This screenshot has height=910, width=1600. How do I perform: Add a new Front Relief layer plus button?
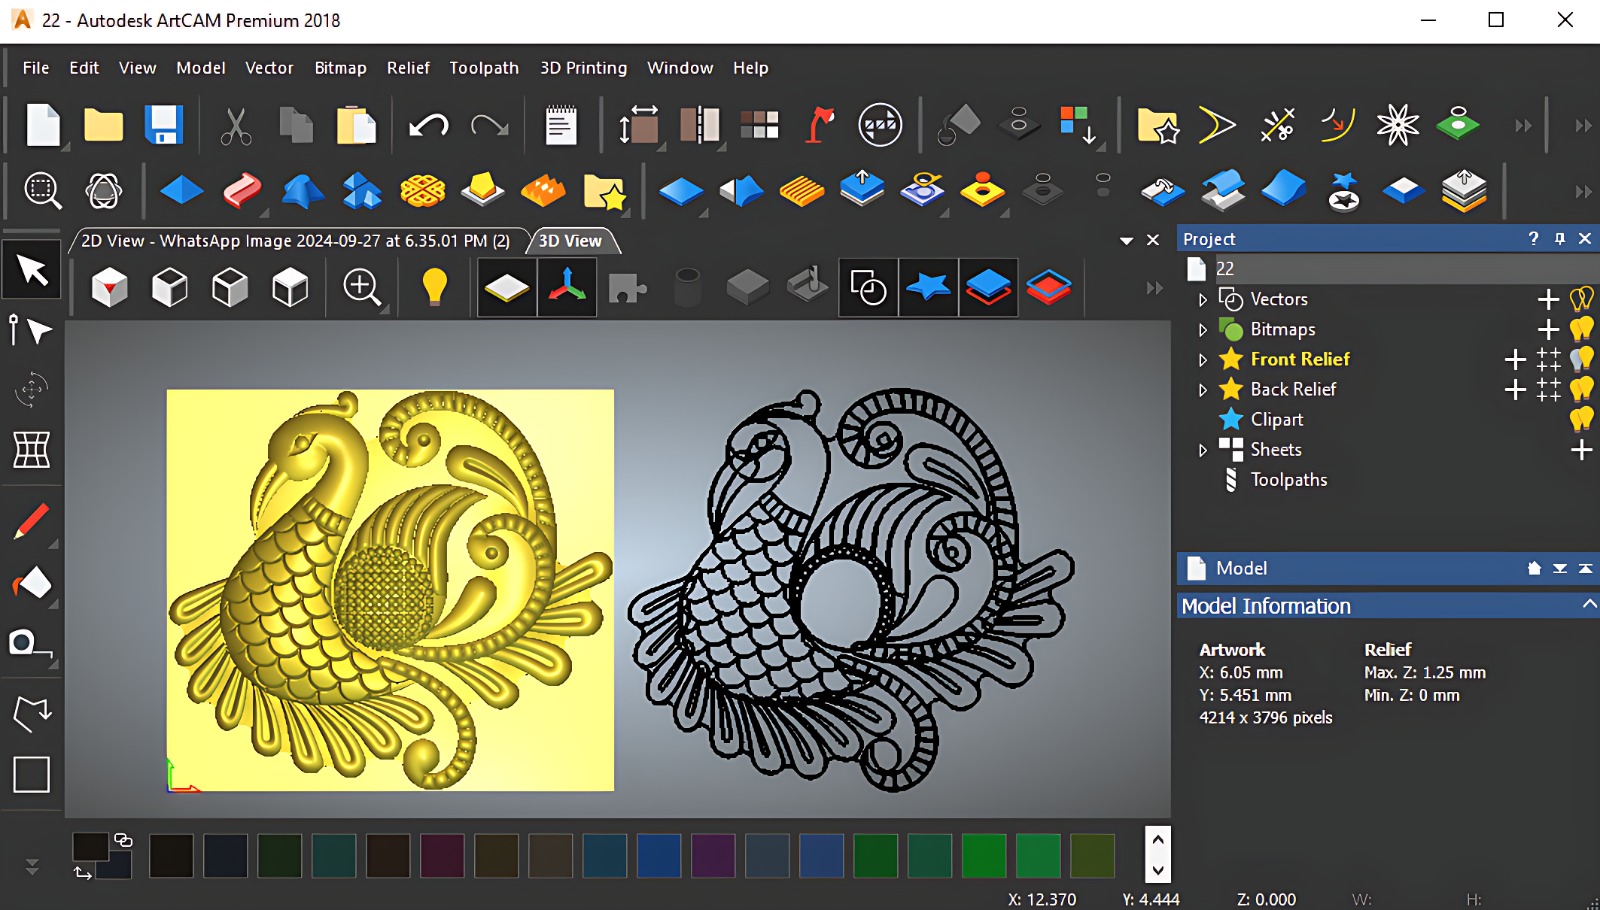pyautogui.click(x=1515, y=359)
